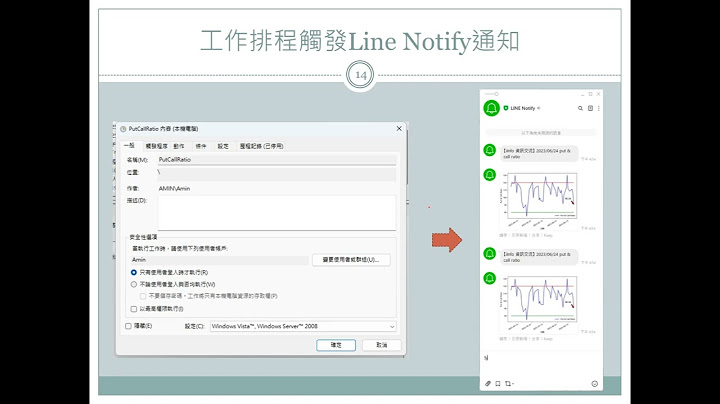
Task: Click the large LINE Notify bell avatar
Action: point(491,108)
